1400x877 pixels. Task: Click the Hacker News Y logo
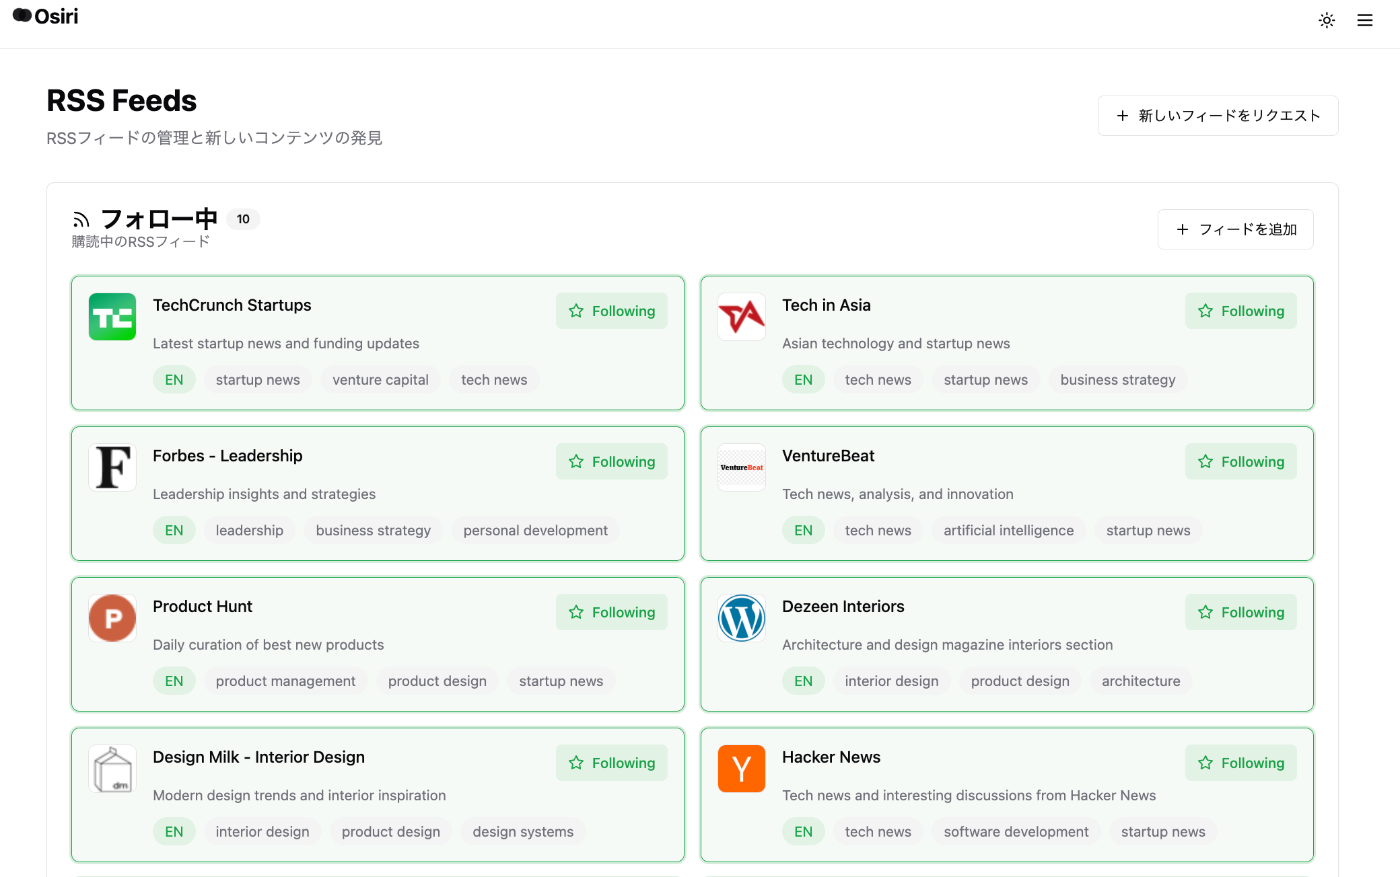(x=742, y=769)
